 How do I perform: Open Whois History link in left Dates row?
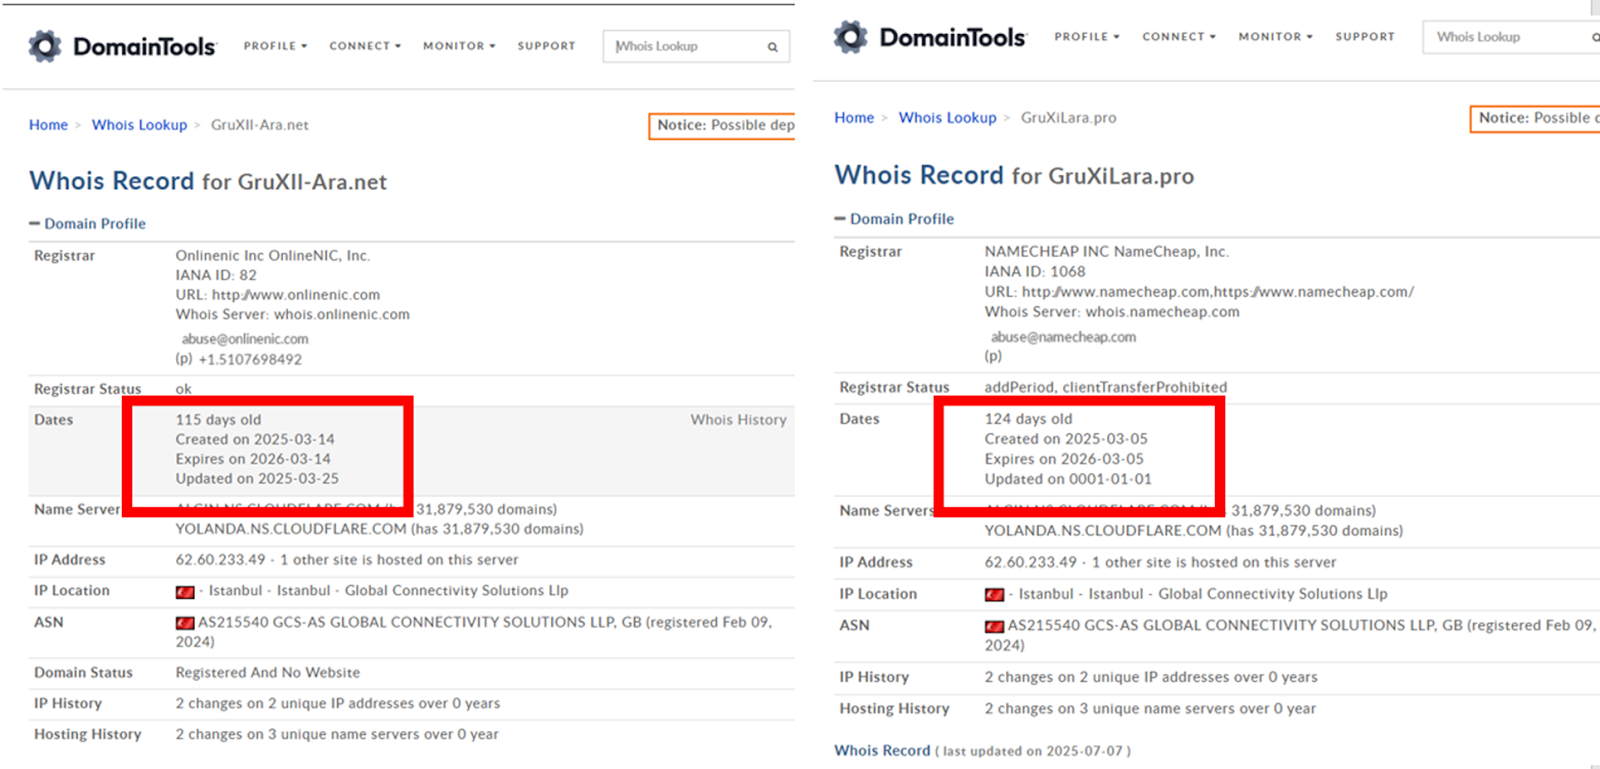[738, 420]
